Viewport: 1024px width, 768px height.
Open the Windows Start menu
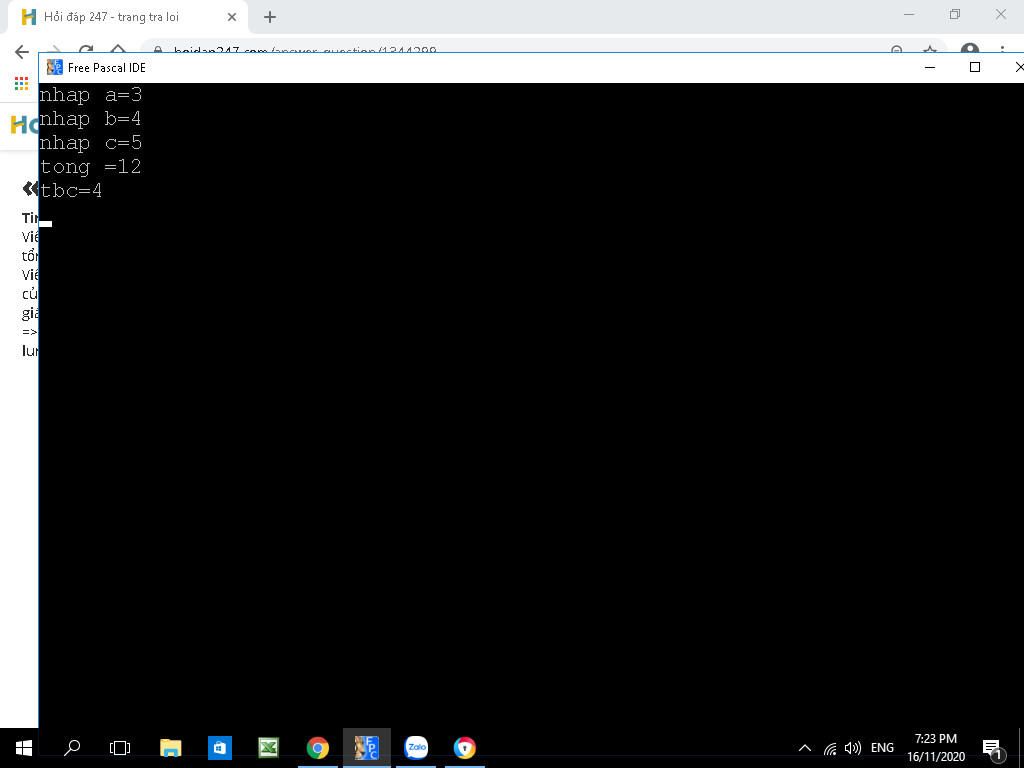tap(24, 748)
